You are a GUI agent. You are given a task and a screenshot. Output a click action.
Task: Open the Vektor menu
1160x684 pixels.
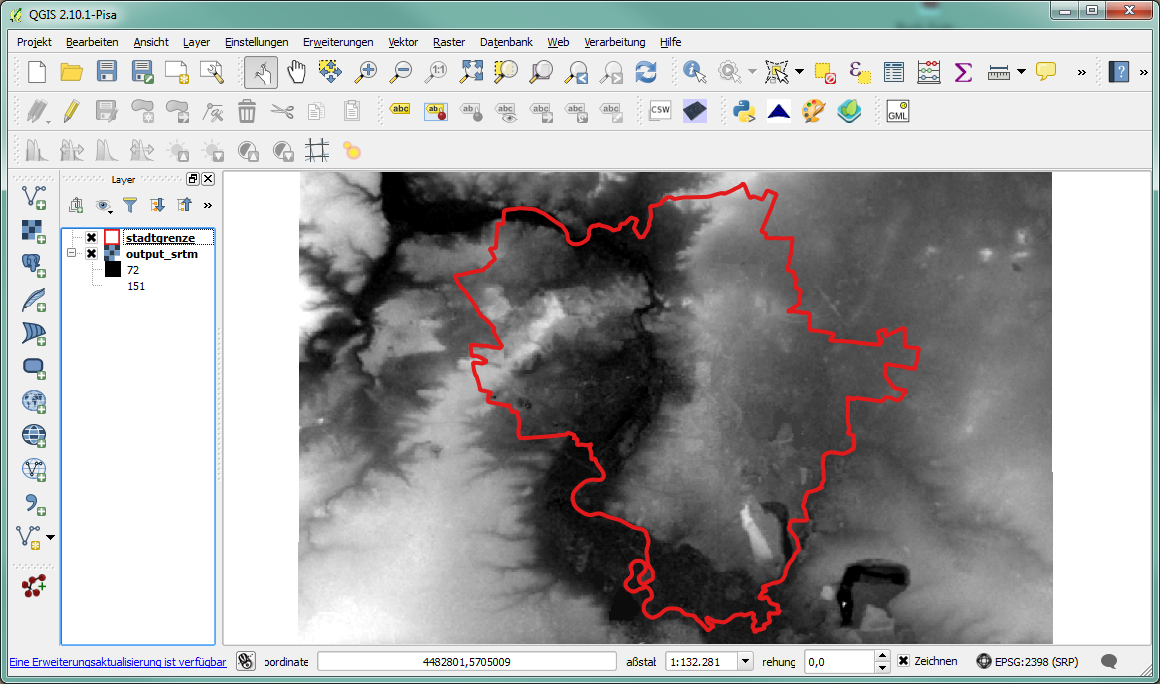pyautogui.click(x=403, y=42)
